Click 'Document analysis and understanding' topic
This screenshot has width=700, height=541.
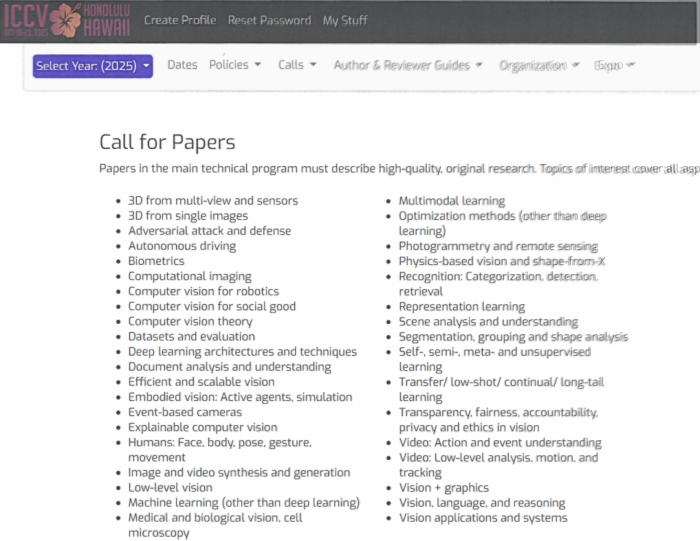click(x=229, y=367)
